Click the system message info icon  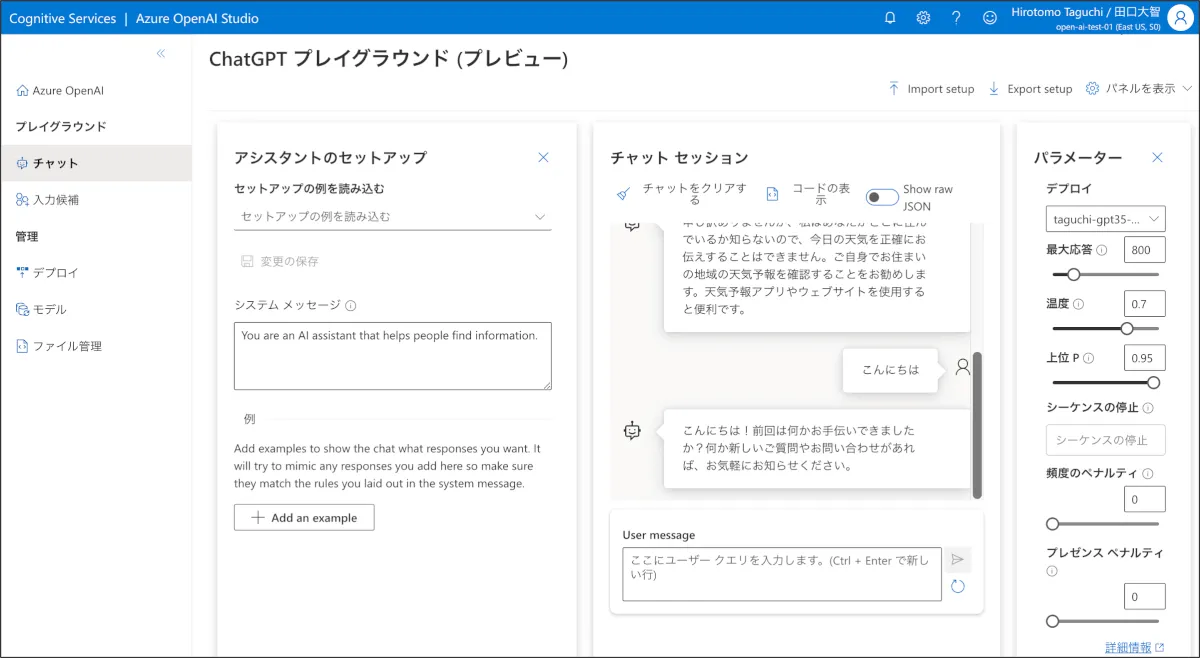point(351,306)
